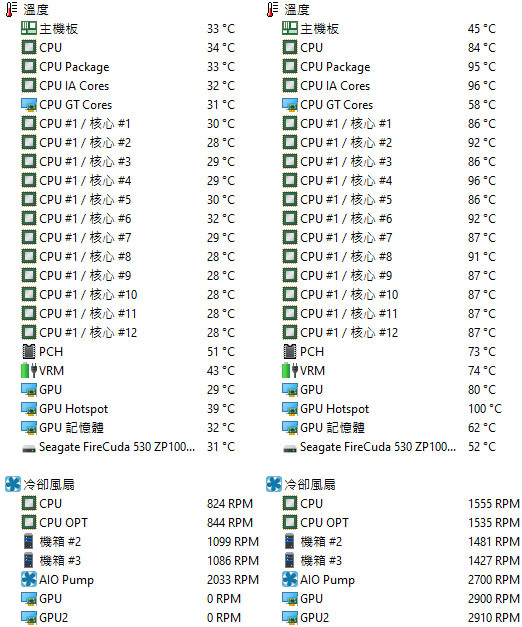
Task: Click the chip icon of CPU Package at 95 °C
Action: click(x=290, y=66)
